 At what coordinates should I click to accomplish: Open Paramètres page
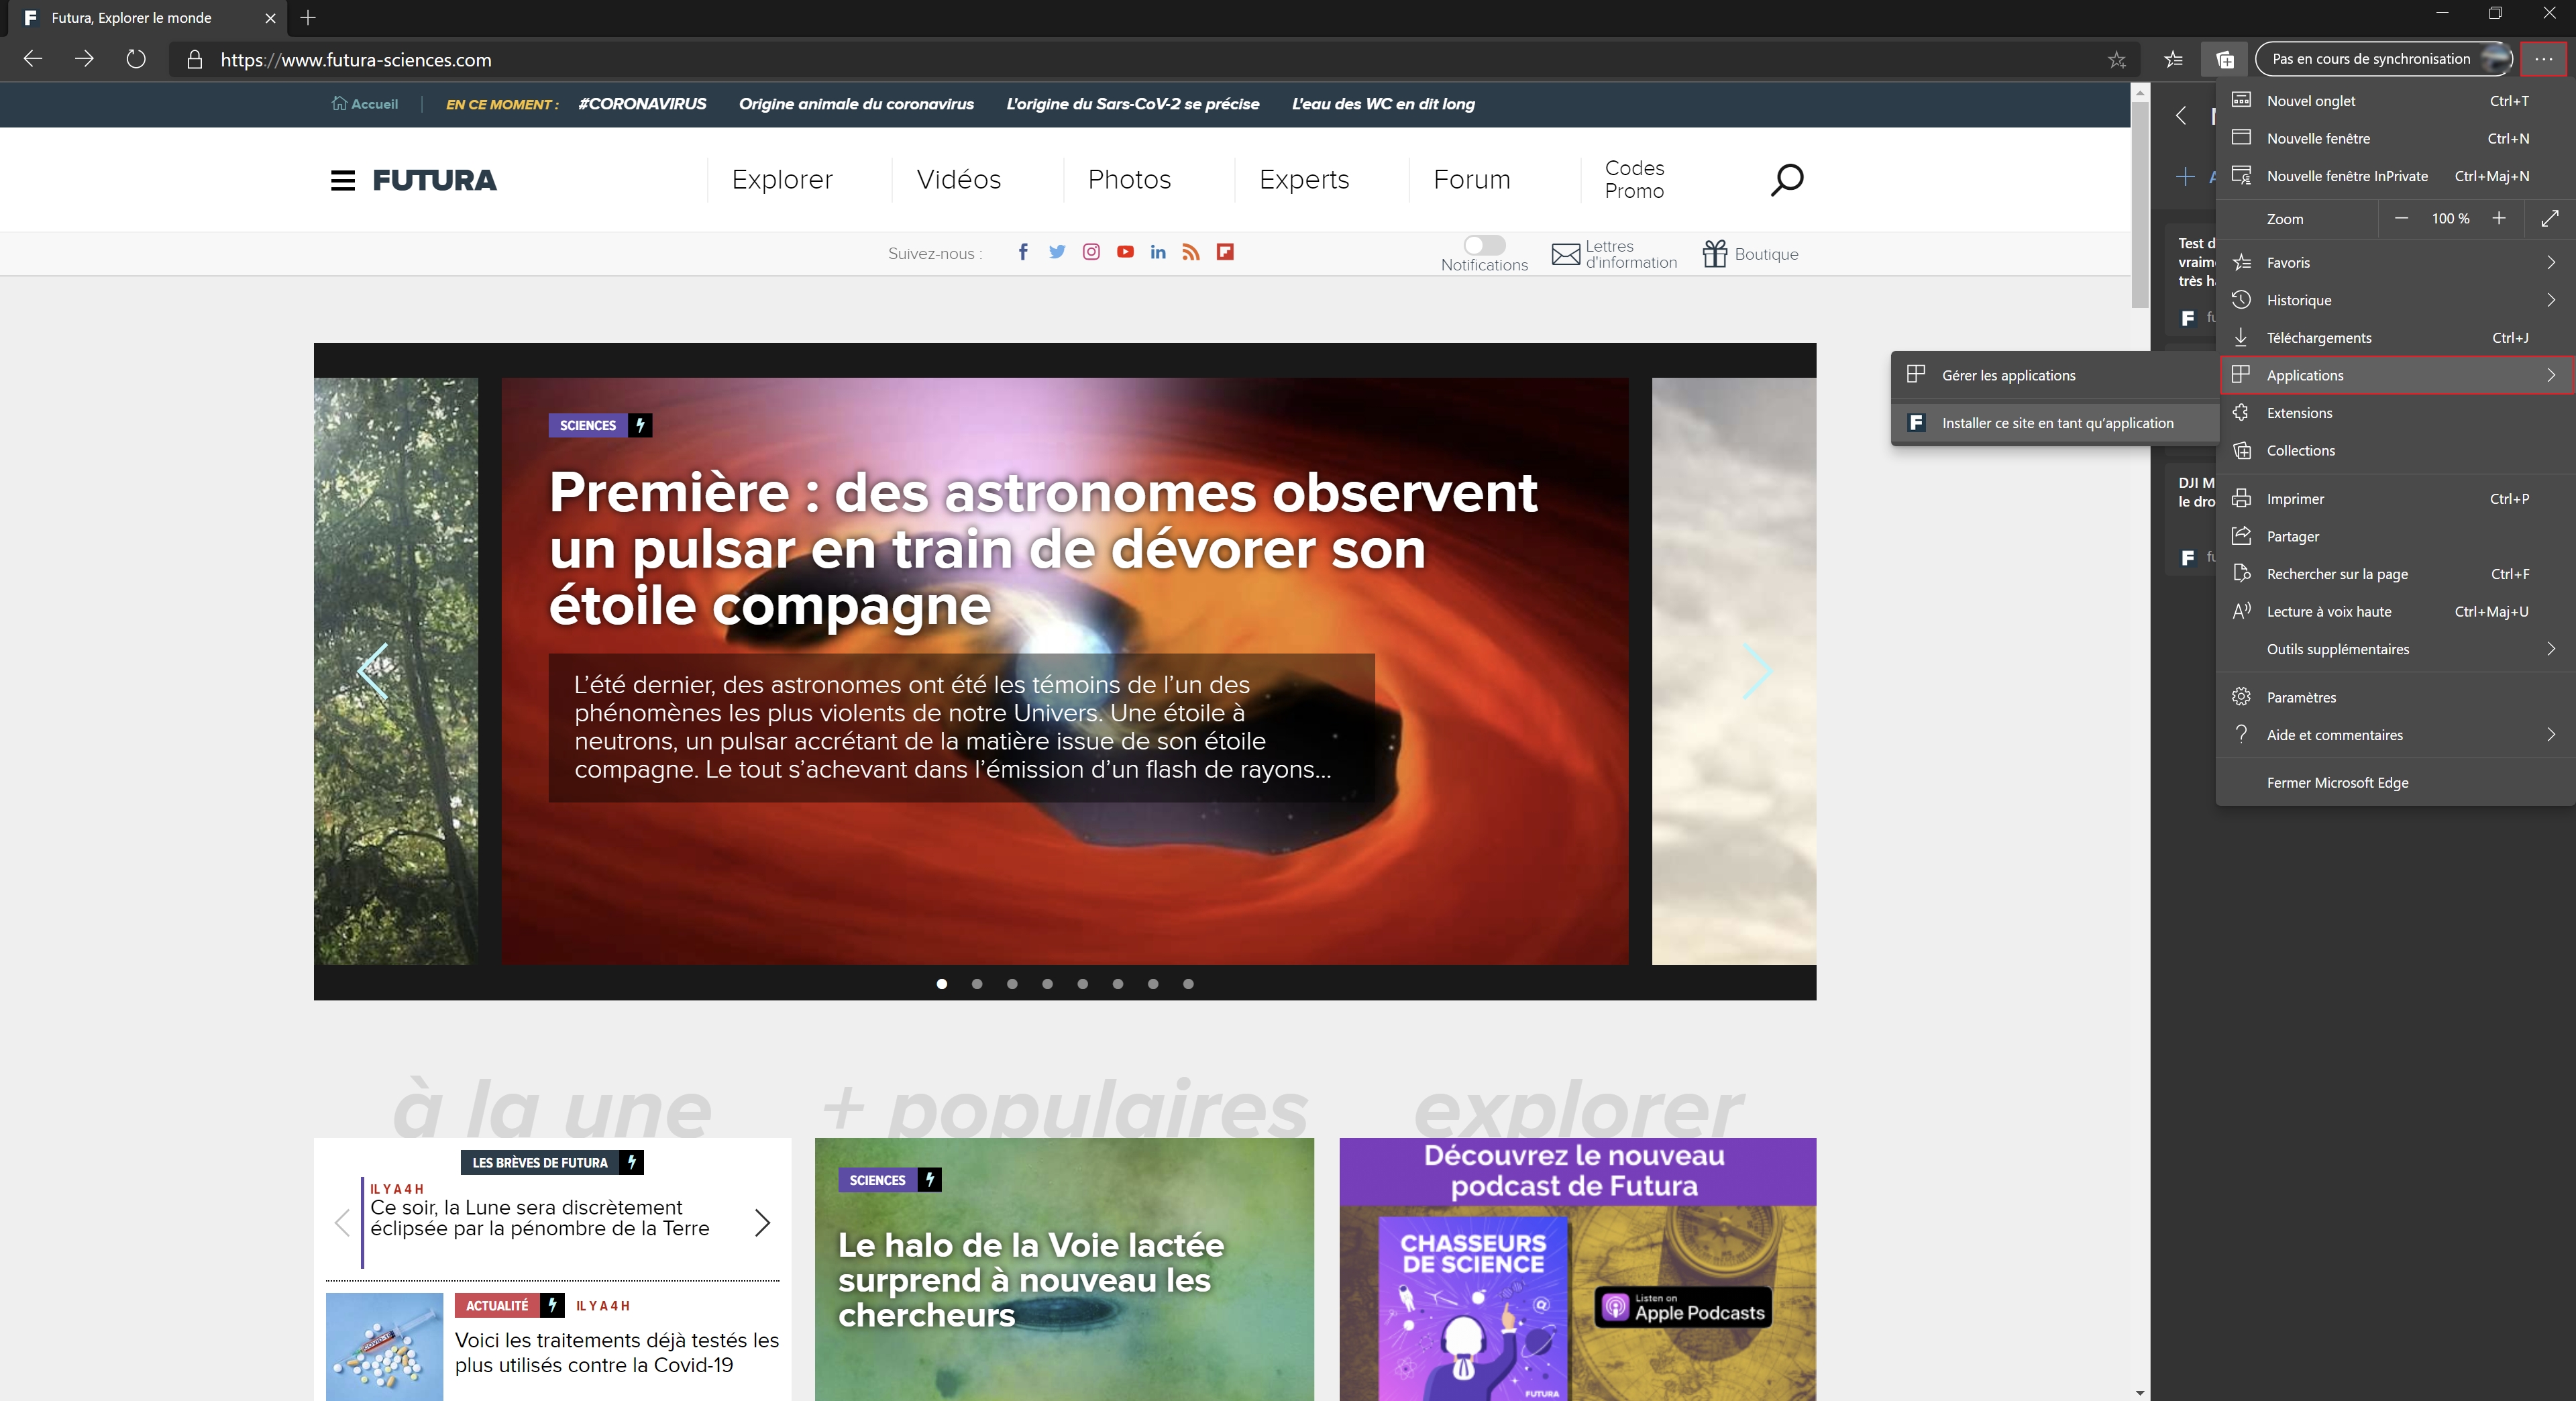click(x=2302, y=697)
